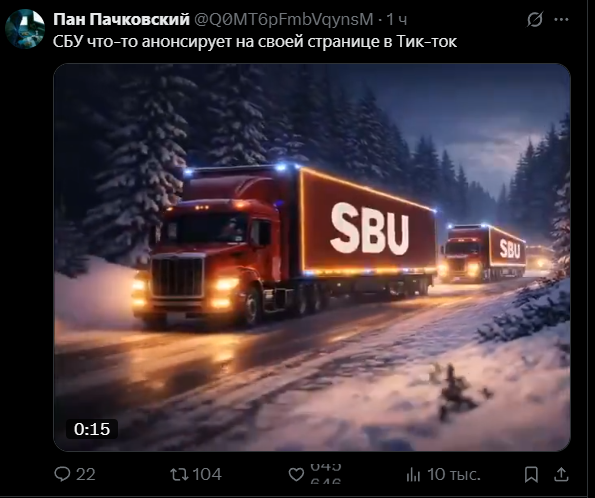Click the repost count 104
Image resolution: width=595 pixels, height=498 pixels.
point(207,474)
